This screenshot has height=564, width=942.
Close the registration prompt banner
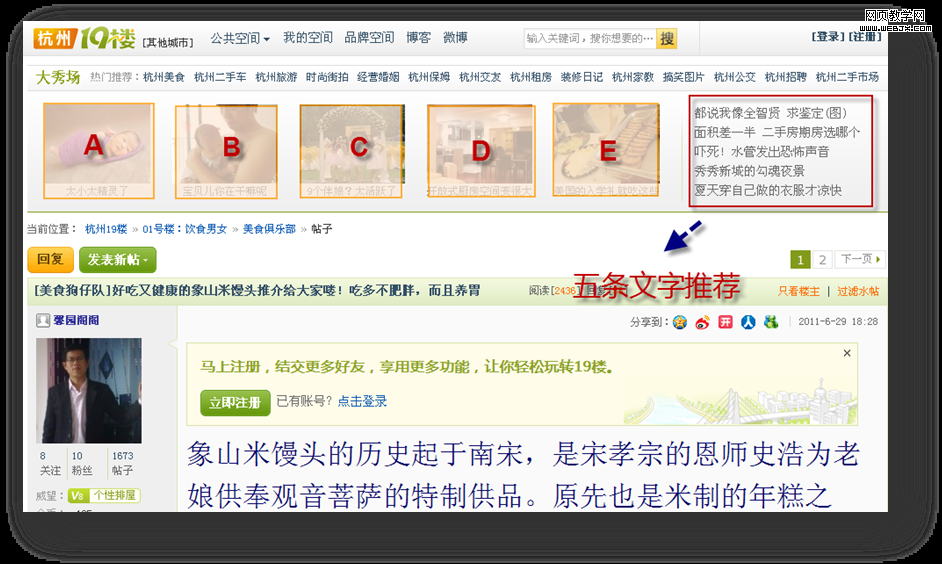tap(847, 353)
